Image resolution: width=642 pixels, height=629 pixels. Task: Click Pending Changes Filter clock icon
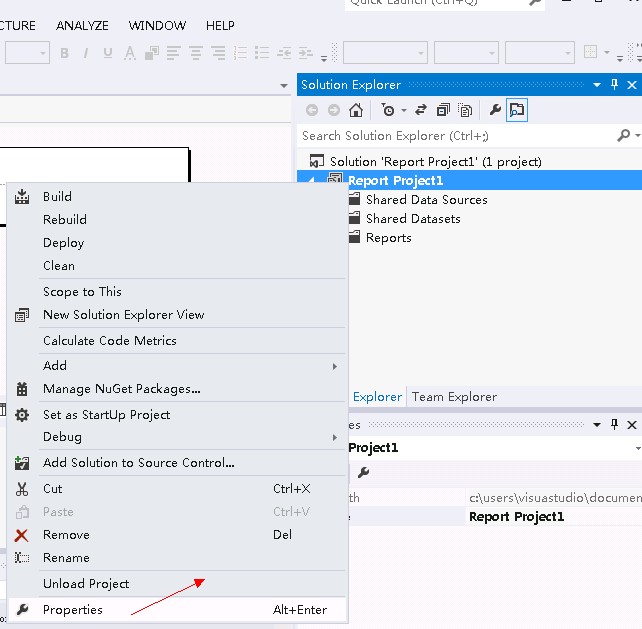click(388, 110)
